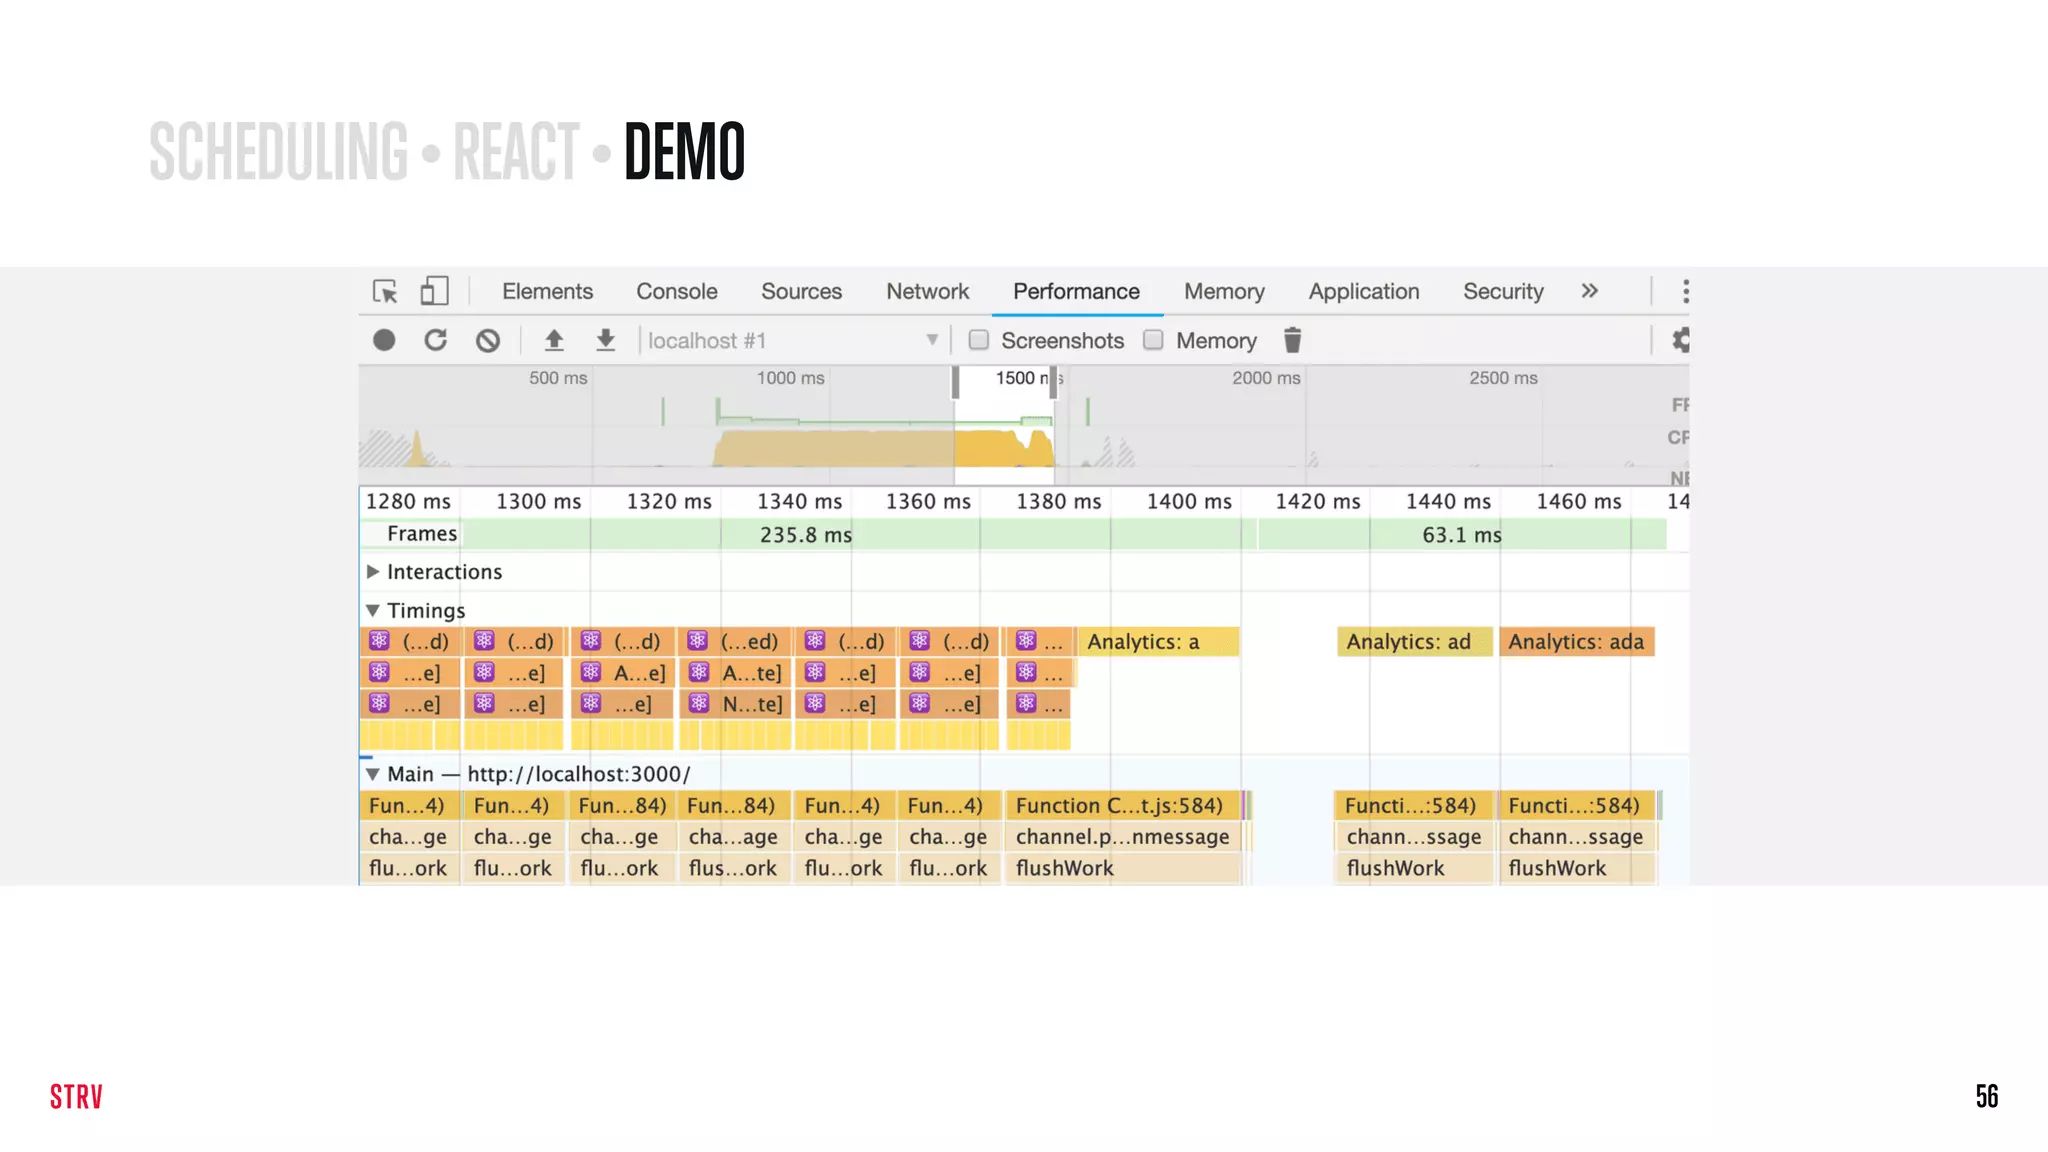The height and width of the screenshot is (1152, 2048).
Task: Select the 'cha...age' flame entry
Action: 734,837
